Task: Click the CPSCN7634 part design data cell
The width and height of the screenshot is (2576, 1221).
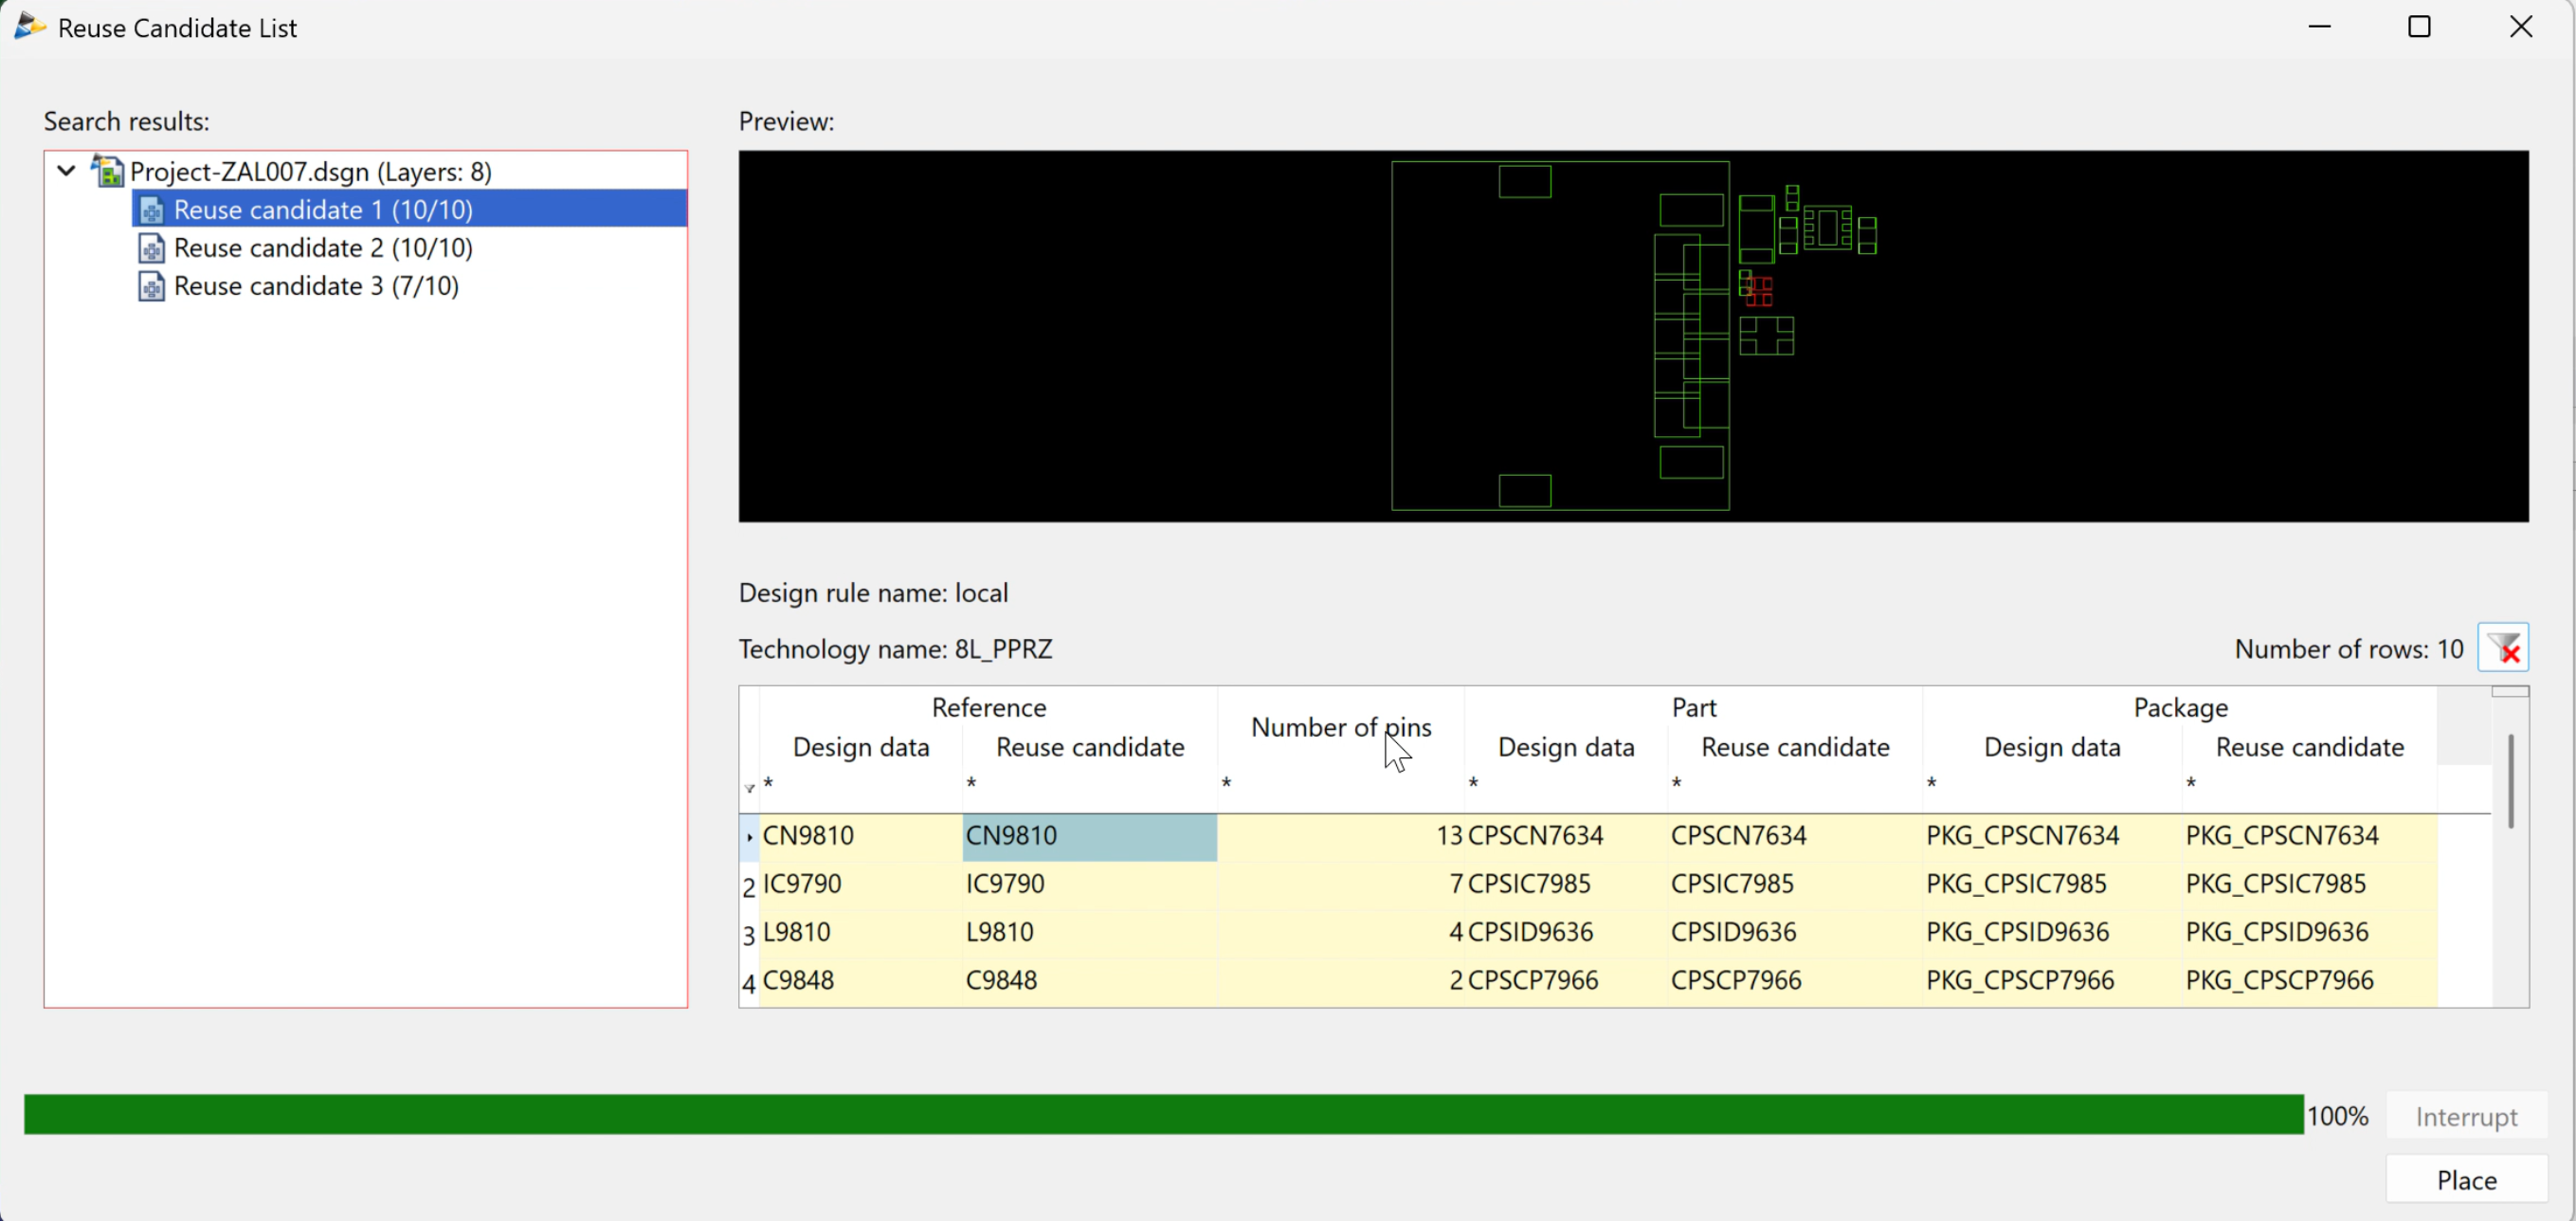Action: pyautogui.click(x=1566, y=836)
